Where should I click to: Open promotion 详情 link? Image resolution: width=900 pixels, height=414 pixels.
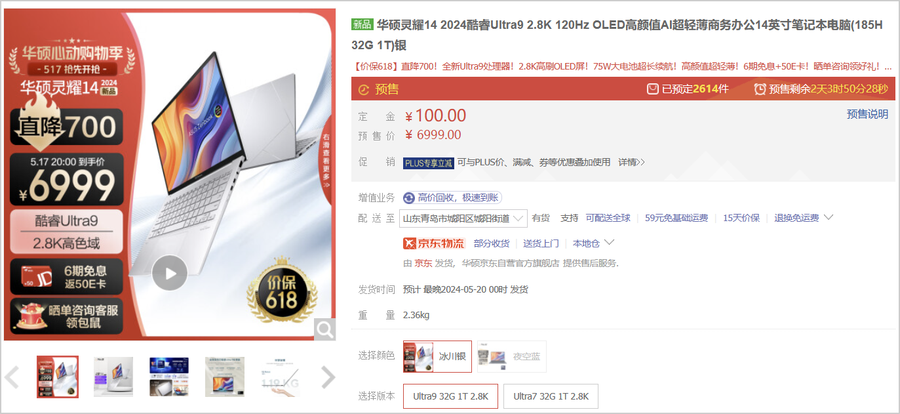point(631,162)
